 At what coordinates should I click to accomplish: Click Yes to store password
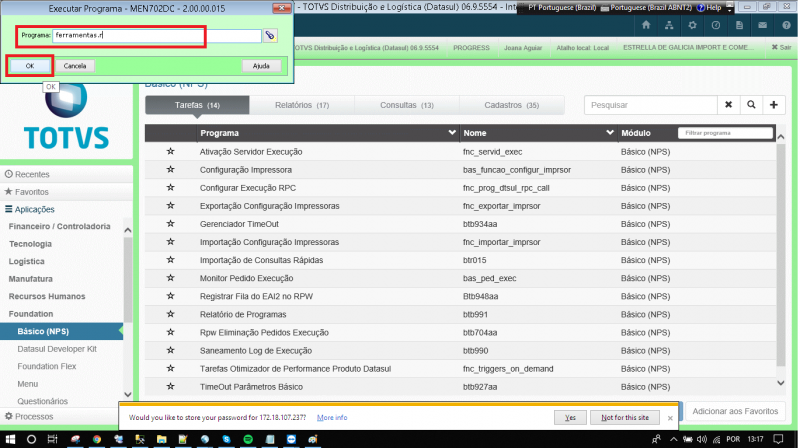(x=570, y=417)
